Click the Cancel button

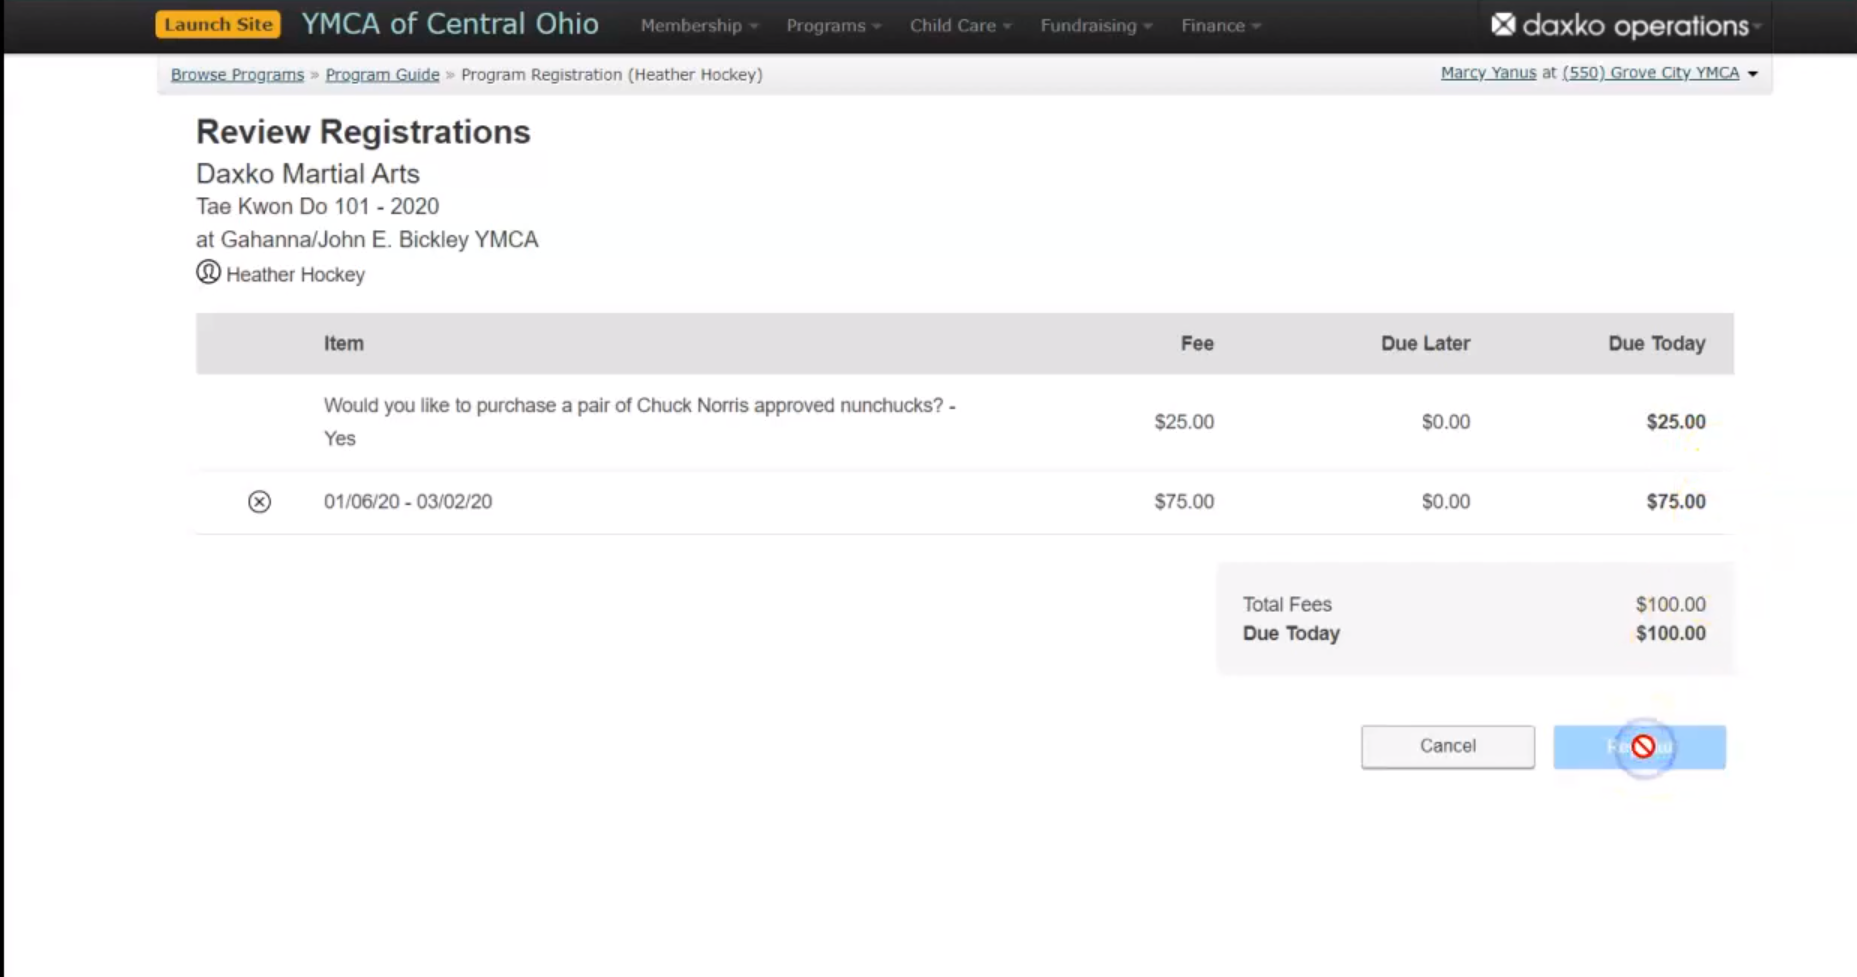pyautogui.click(x=1447, y=746)
